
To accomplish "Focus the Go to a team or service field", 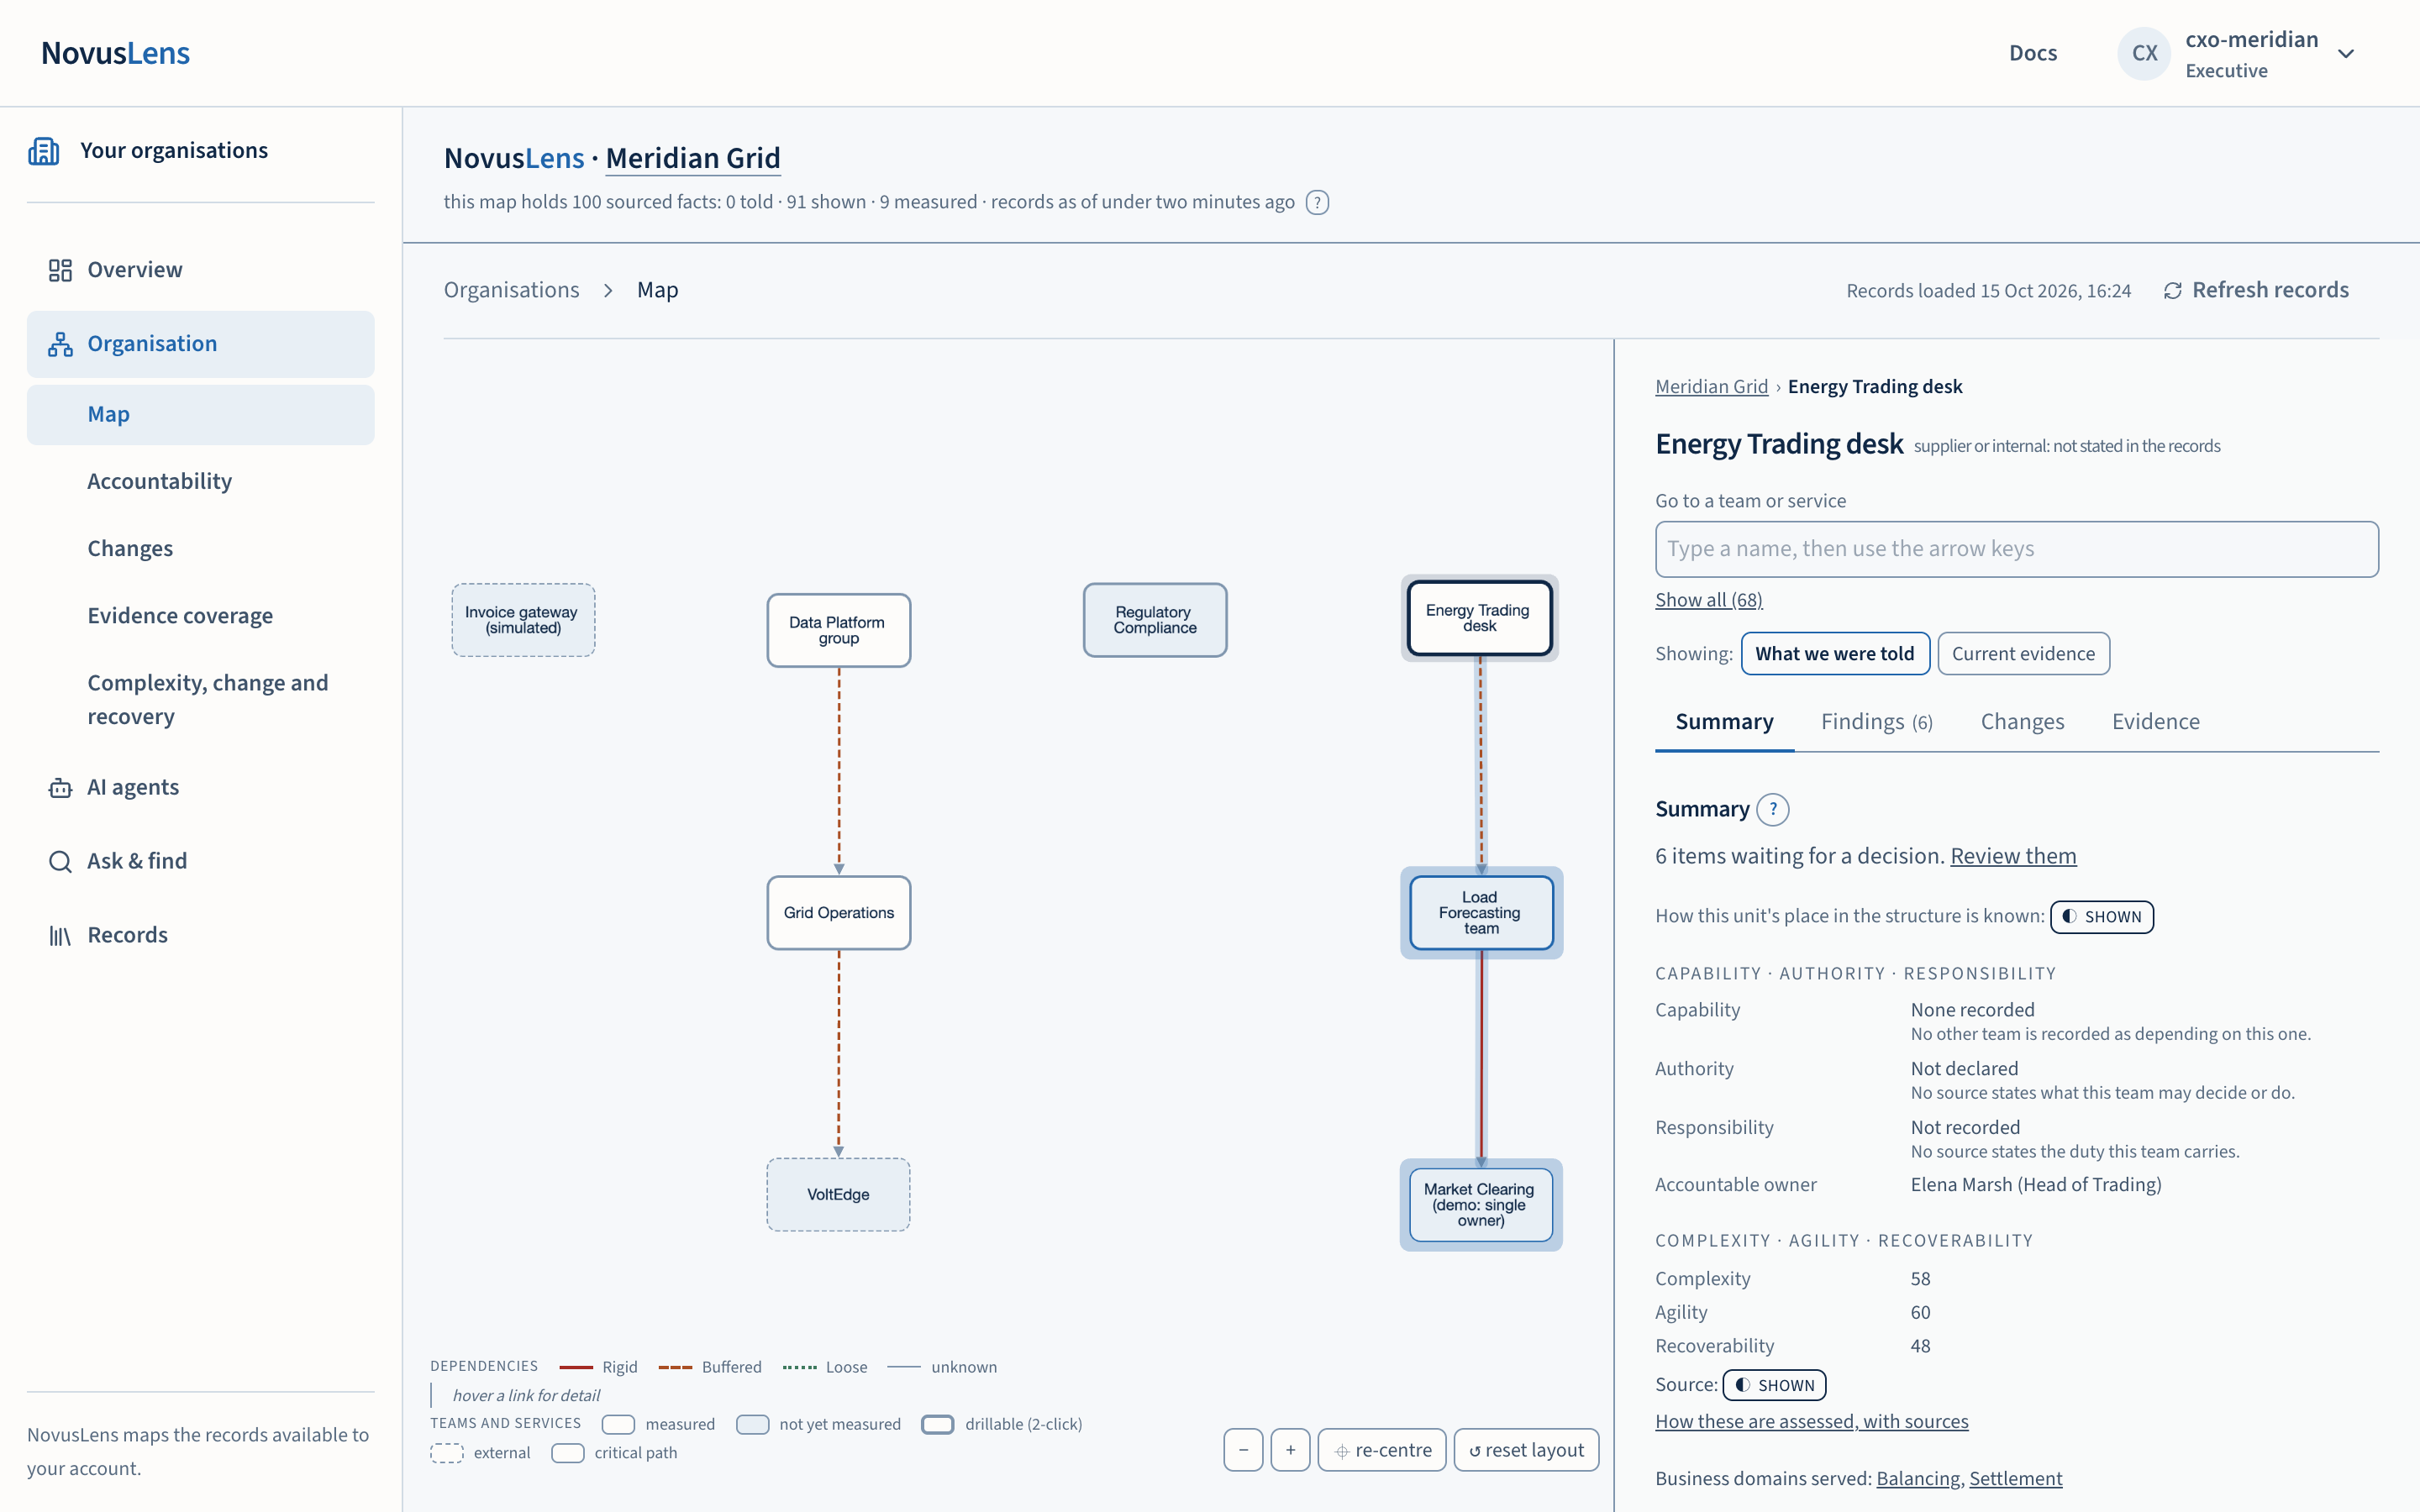I will tap(2016, 548).
